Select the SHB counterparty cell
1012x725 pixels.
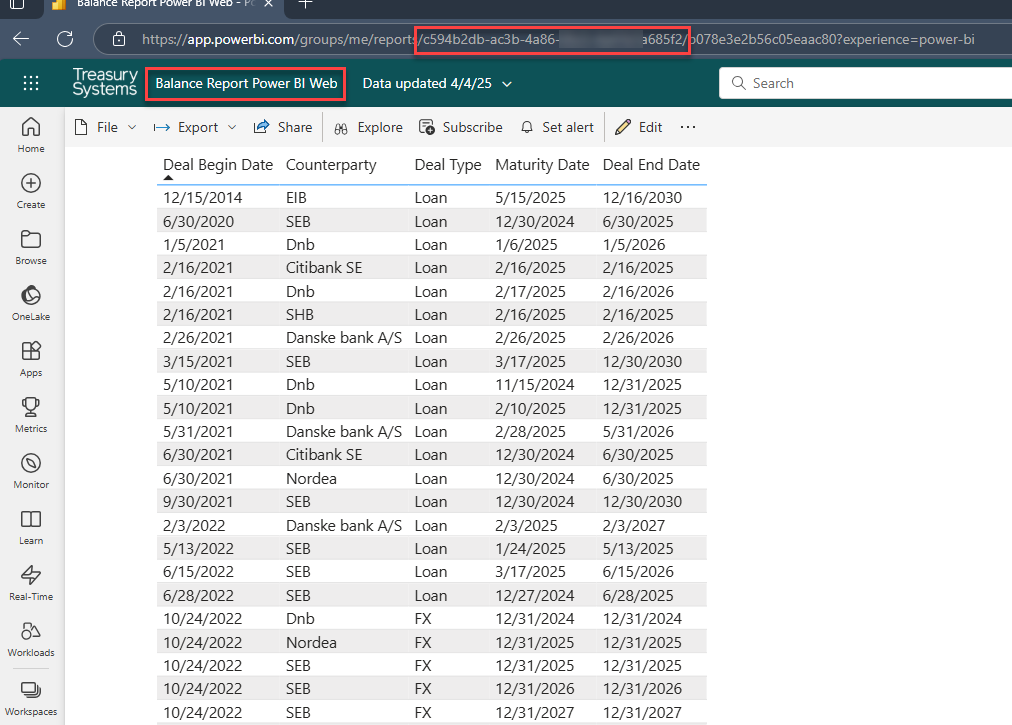(x=300, y=314)
